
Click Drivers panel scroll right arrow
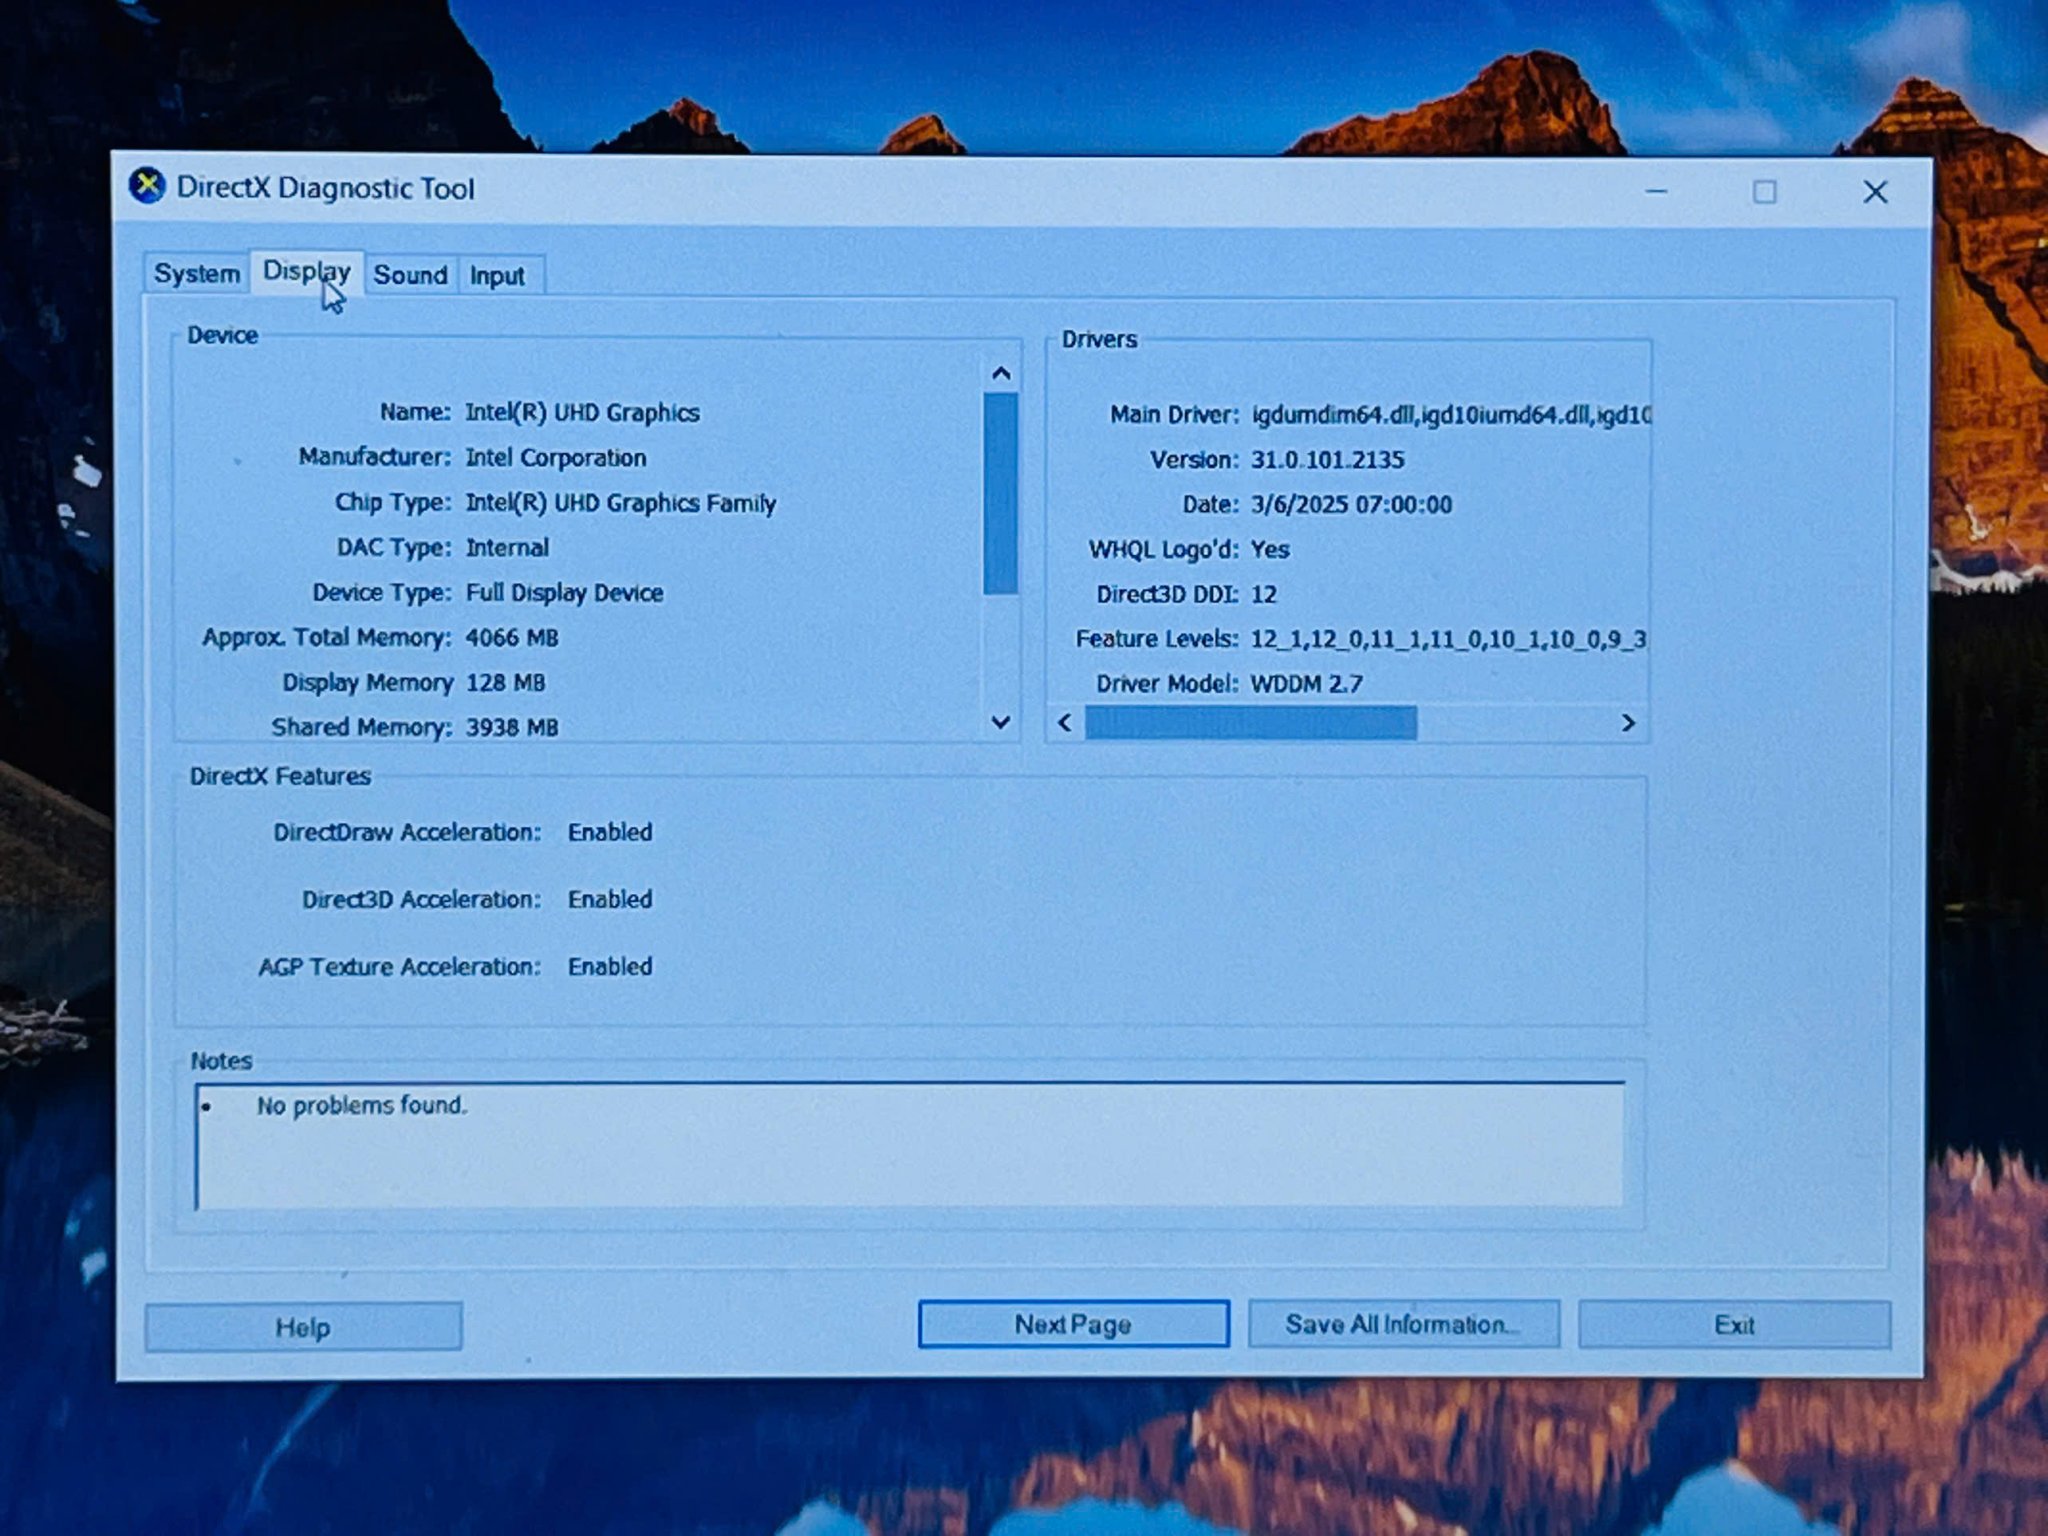[1628, 722]
